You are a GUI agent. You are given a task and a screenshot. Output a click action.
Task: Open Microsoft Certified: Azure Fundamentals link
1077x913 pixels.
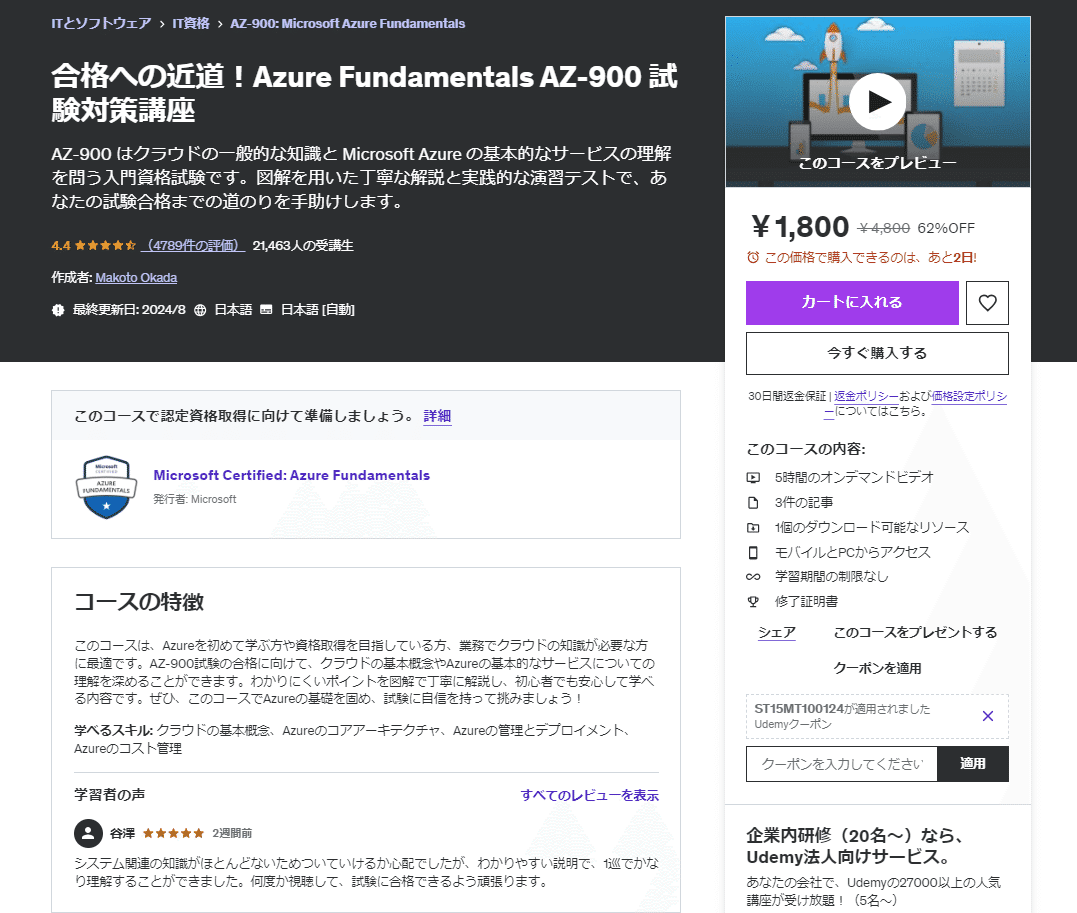291,475
